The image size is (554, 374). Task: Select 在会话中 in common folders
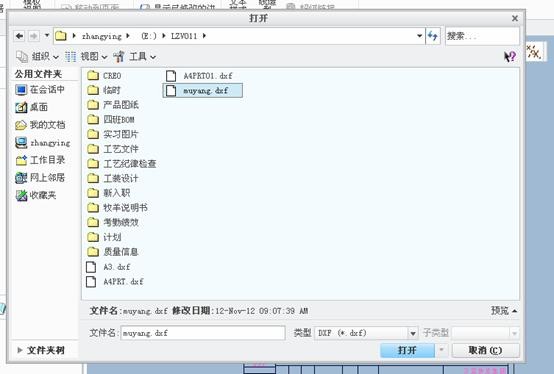pyautogui.click(x=40, y=90)
